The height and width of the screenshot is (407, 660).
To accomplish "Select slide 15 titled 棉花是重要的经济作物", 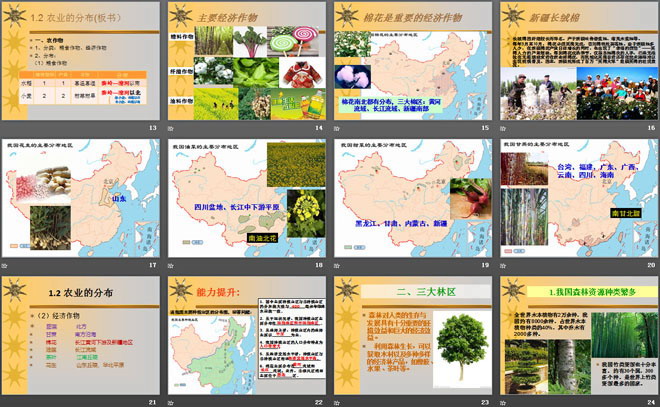I will click(413, 61).
